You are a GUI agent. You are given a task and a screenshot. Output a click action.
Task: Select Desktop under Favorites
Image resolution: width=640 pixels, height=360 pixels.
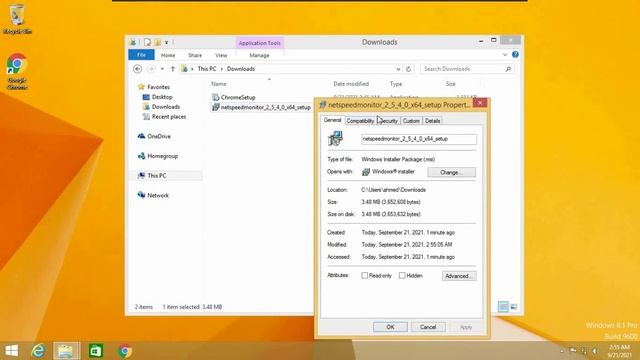coord(162,97)
